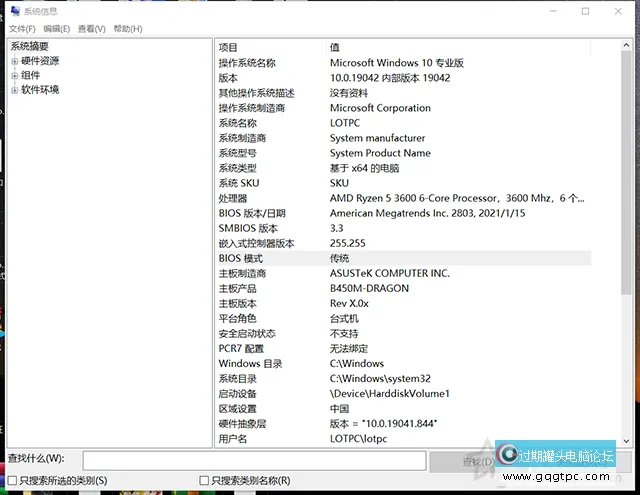Expand the 软件环境 tree node
640x495 pixels.
pos(15,90)
